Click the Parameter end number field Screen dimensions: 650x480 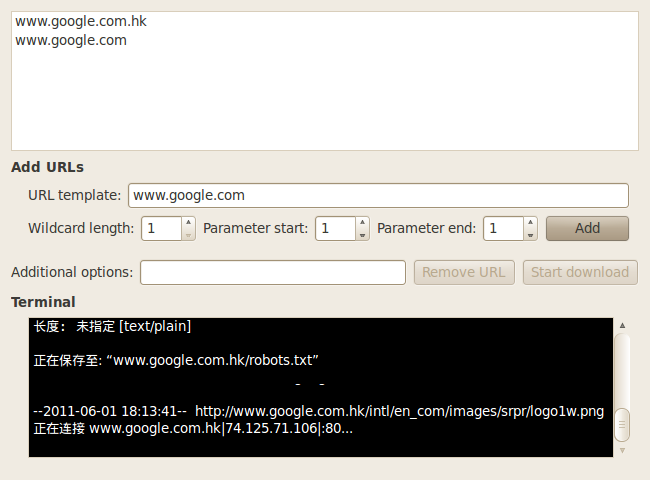(x=503, y=228)
